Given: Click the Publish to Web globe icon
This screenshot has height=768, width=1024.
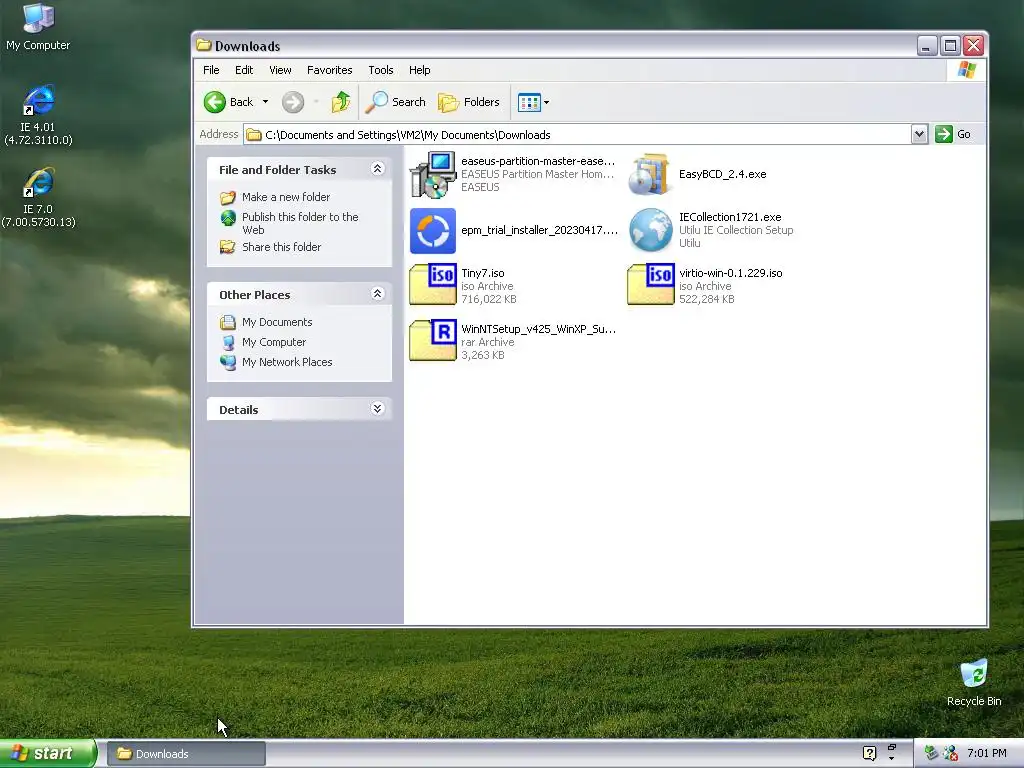Looking at the screenshot, I should (x=227, y=218).
